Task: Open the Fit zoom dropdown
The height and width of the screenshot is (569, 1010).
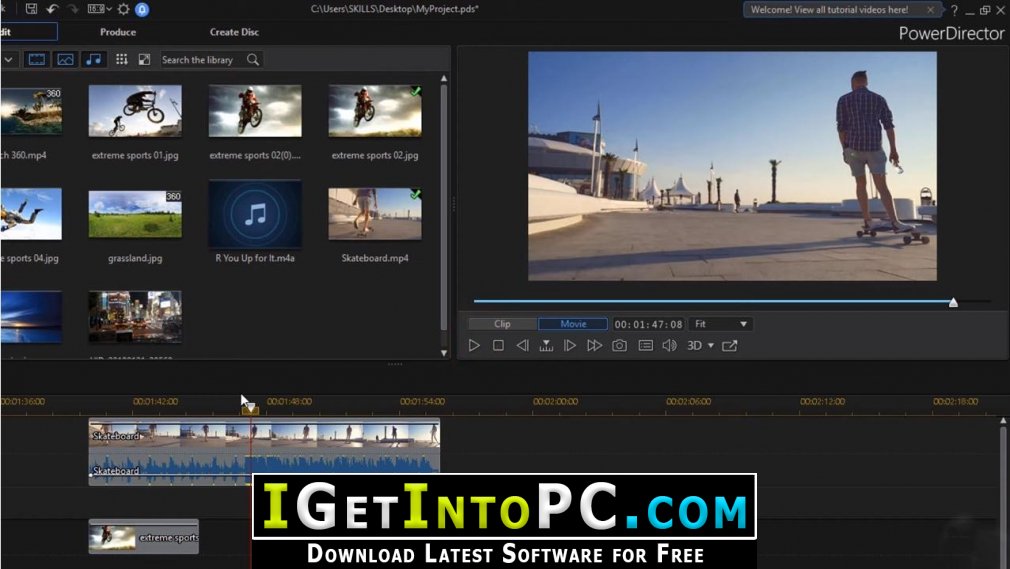Action: [721, 323]
